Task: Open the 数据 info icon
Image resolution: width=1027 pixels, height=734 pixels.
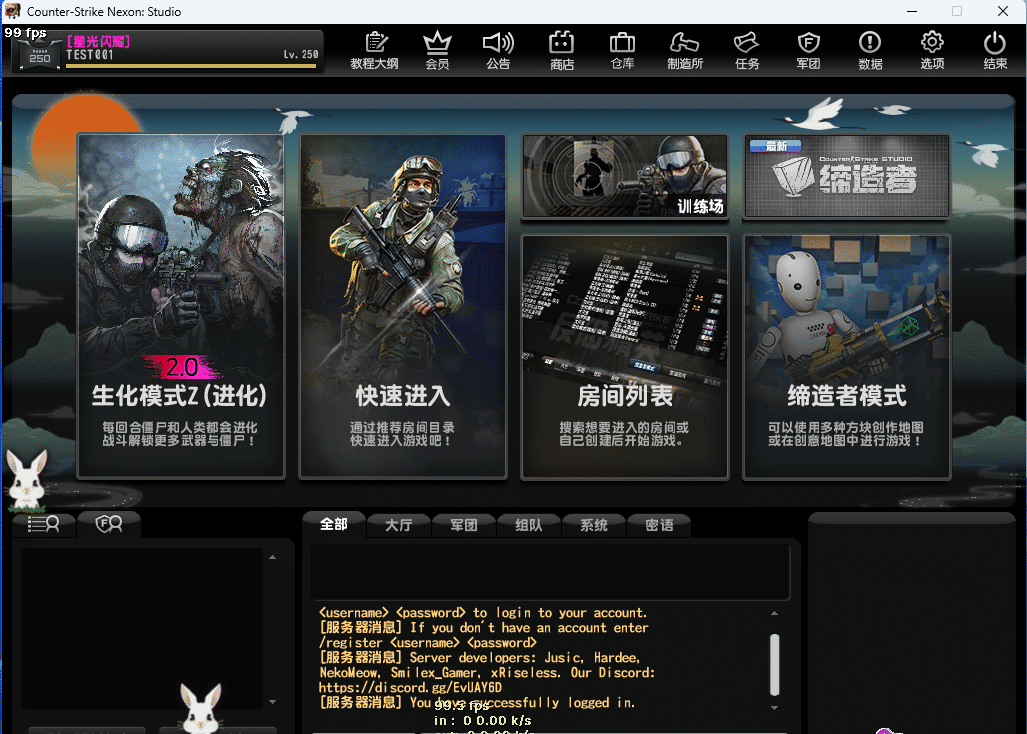Action: pos(870,50)
